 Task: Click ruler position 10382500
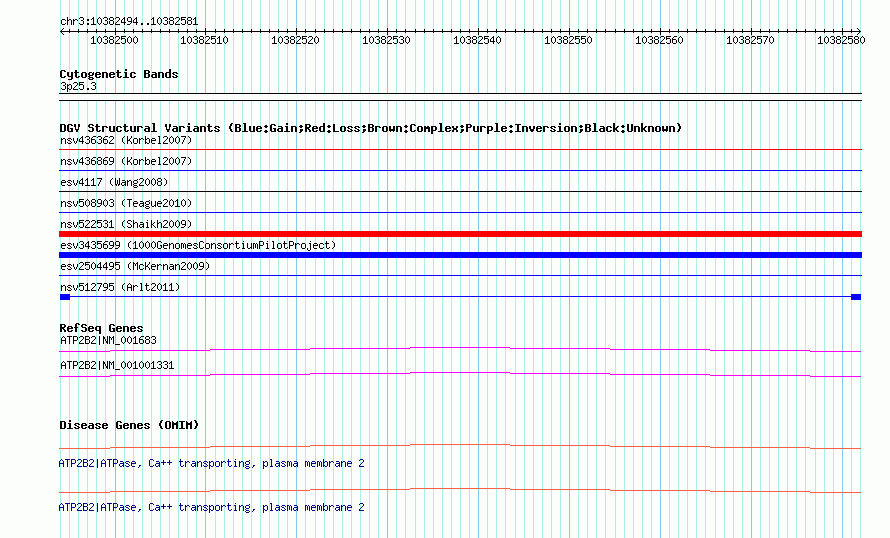point(114,40)
